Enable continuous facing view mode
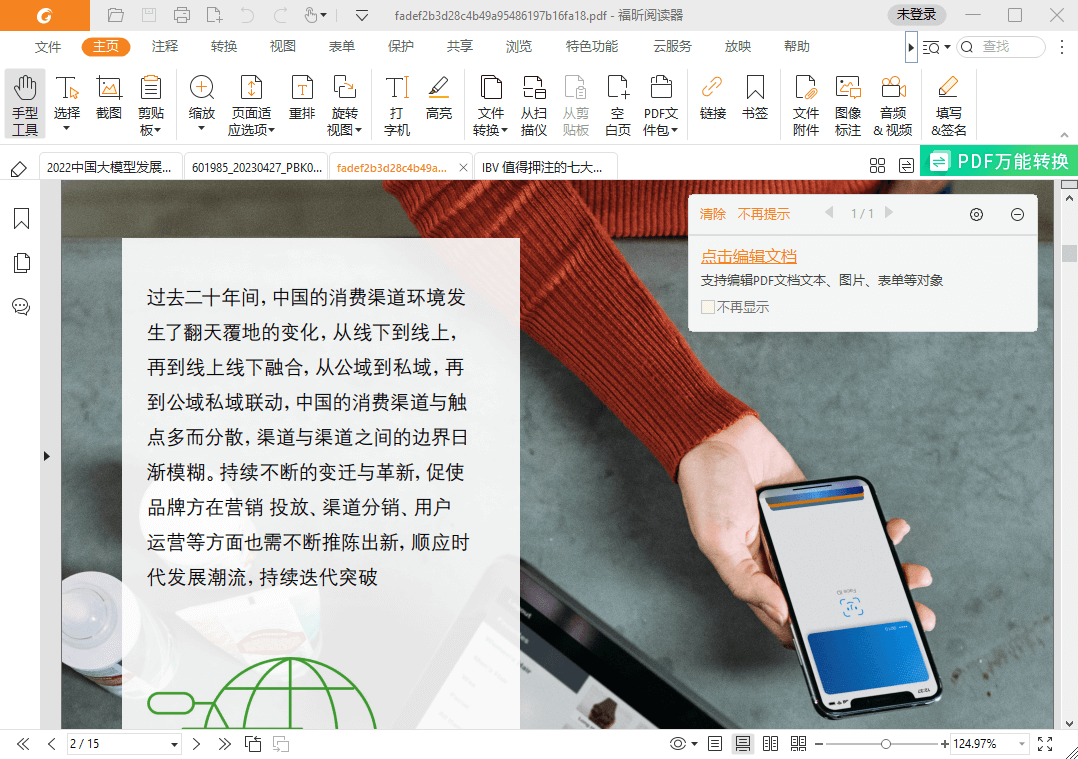This screenshot has height=759, width=1078. click(798, 743)
